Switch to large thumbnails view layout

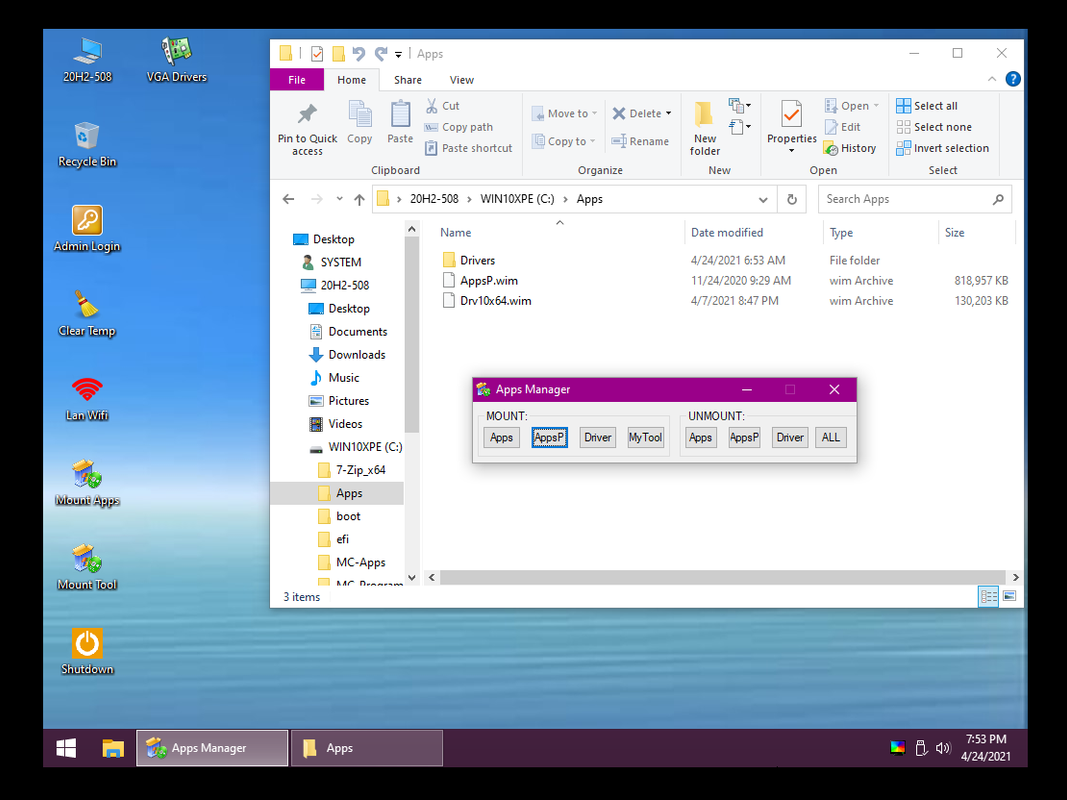click(1009, 596)
